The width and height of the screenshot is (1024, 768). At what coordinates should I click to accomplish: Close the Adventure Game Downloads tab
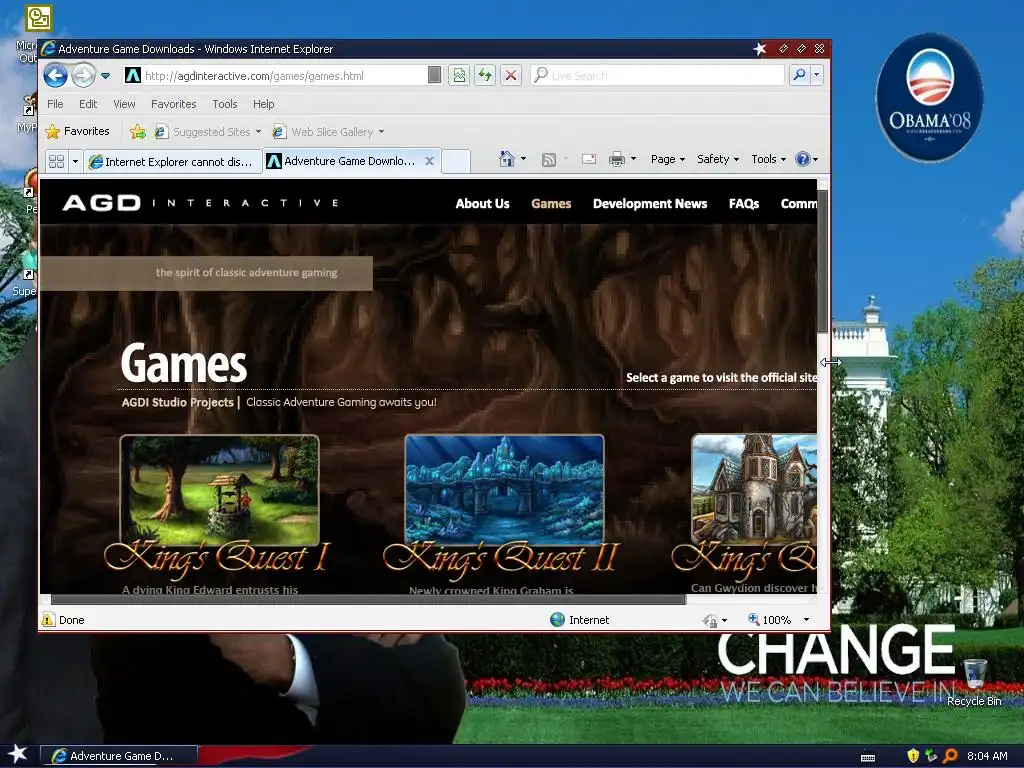coord(429,161)
